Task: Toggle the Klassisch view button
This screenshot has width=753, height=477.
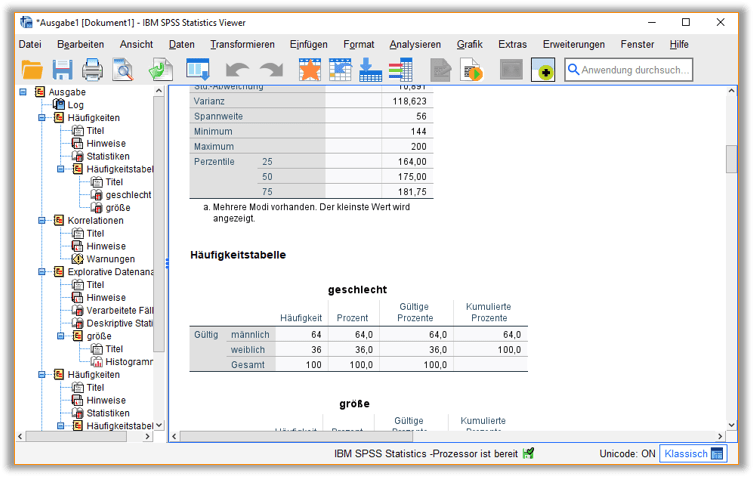Action: click(x=693, y=453)
